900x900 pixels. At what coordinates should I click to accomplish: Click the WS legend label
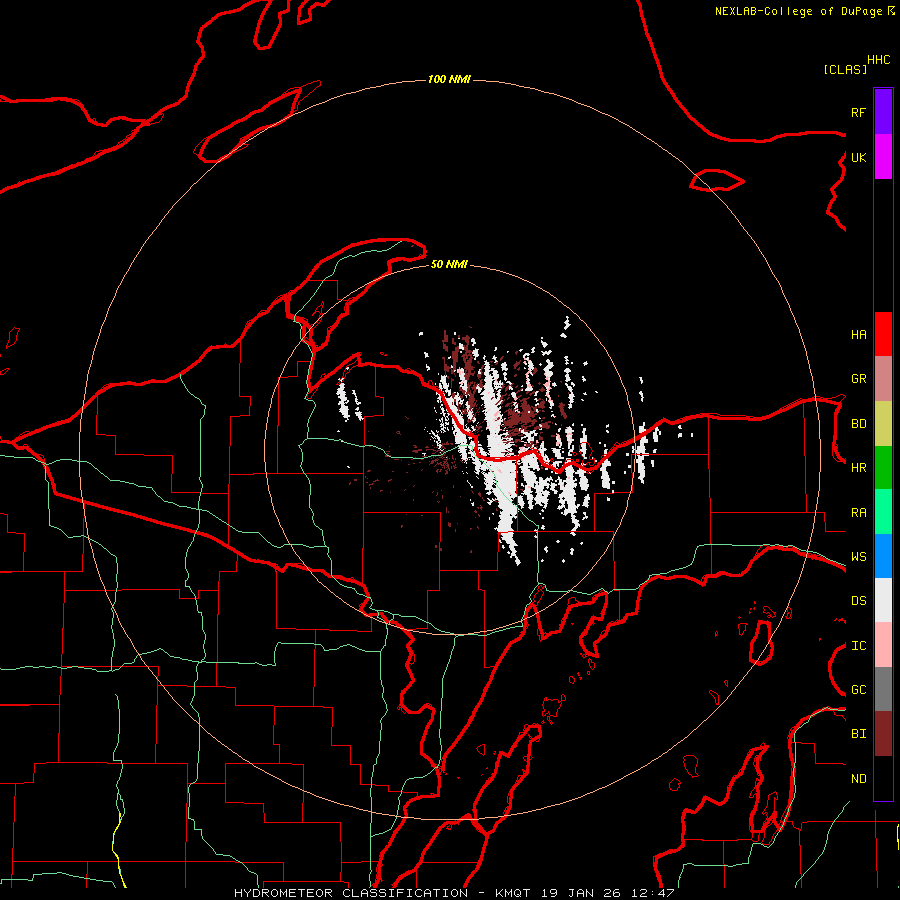point(858,557)
